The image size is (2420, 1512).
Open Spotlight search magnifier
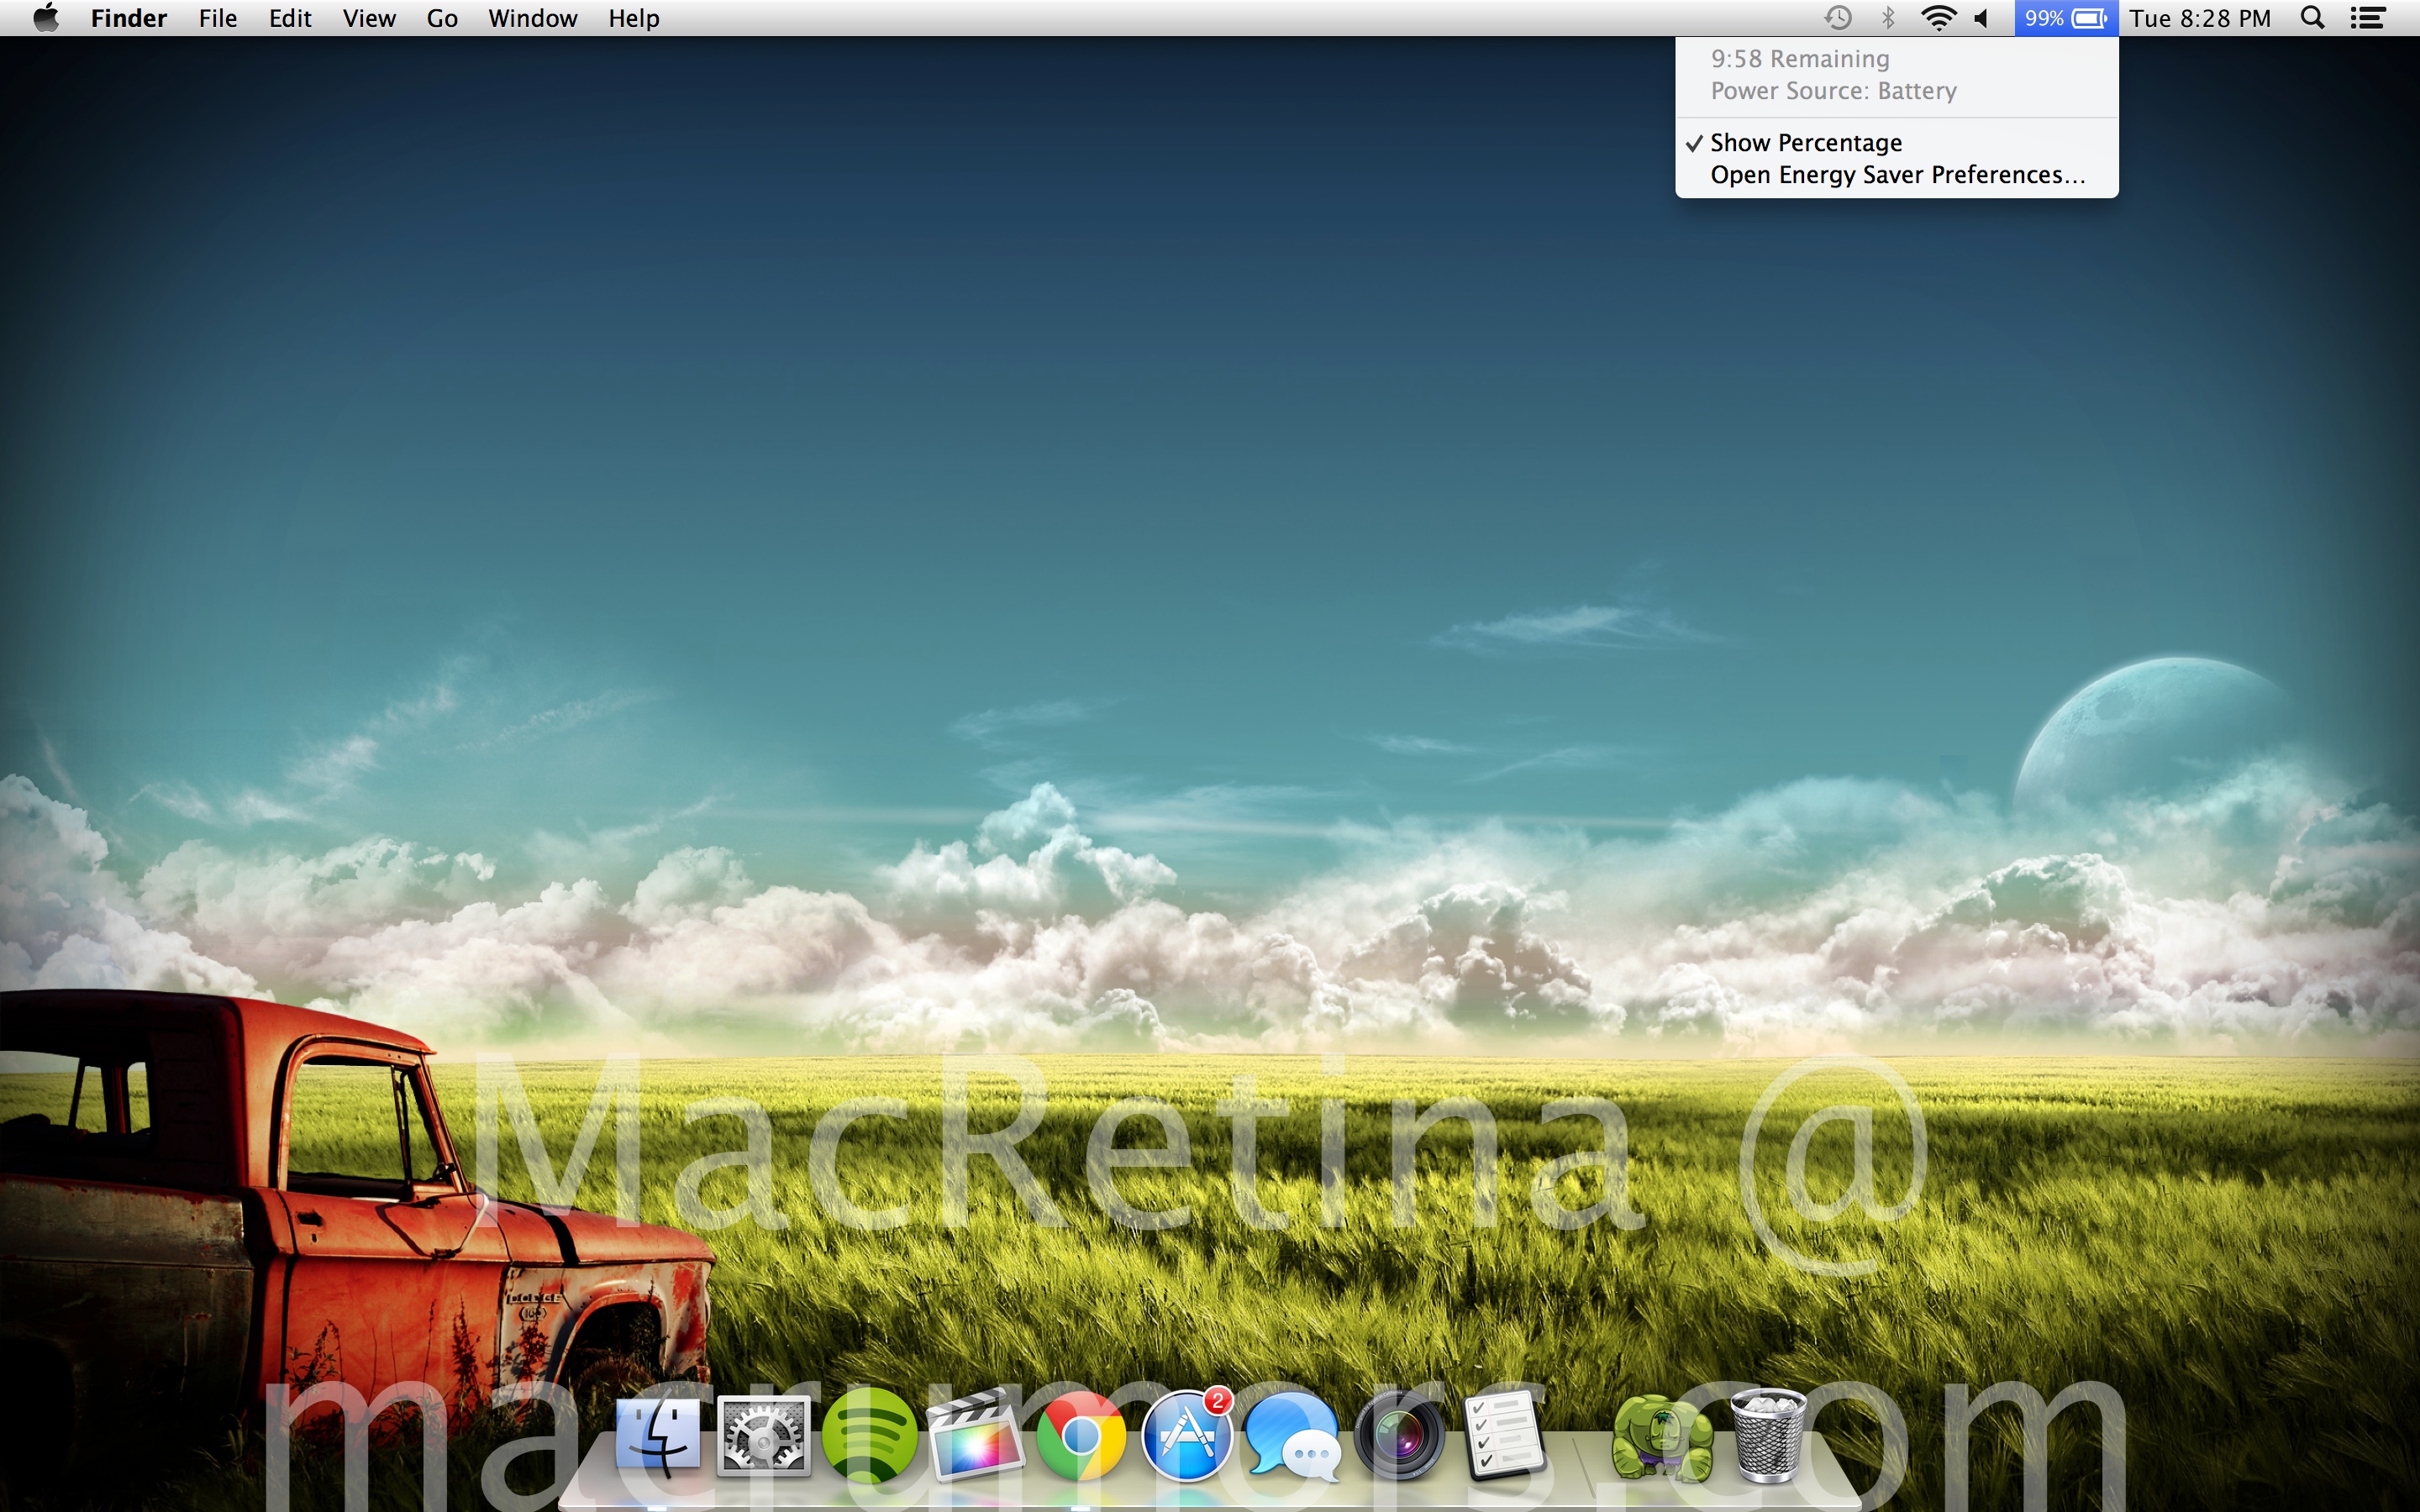pyautogui.click(x=2312, y=18)
